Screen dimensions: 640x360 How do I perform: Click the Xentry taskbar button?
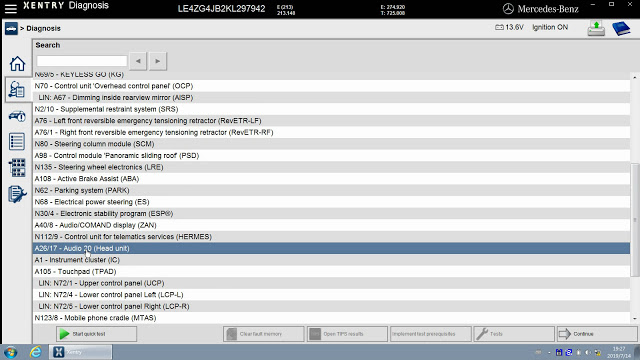click(81, 352)
